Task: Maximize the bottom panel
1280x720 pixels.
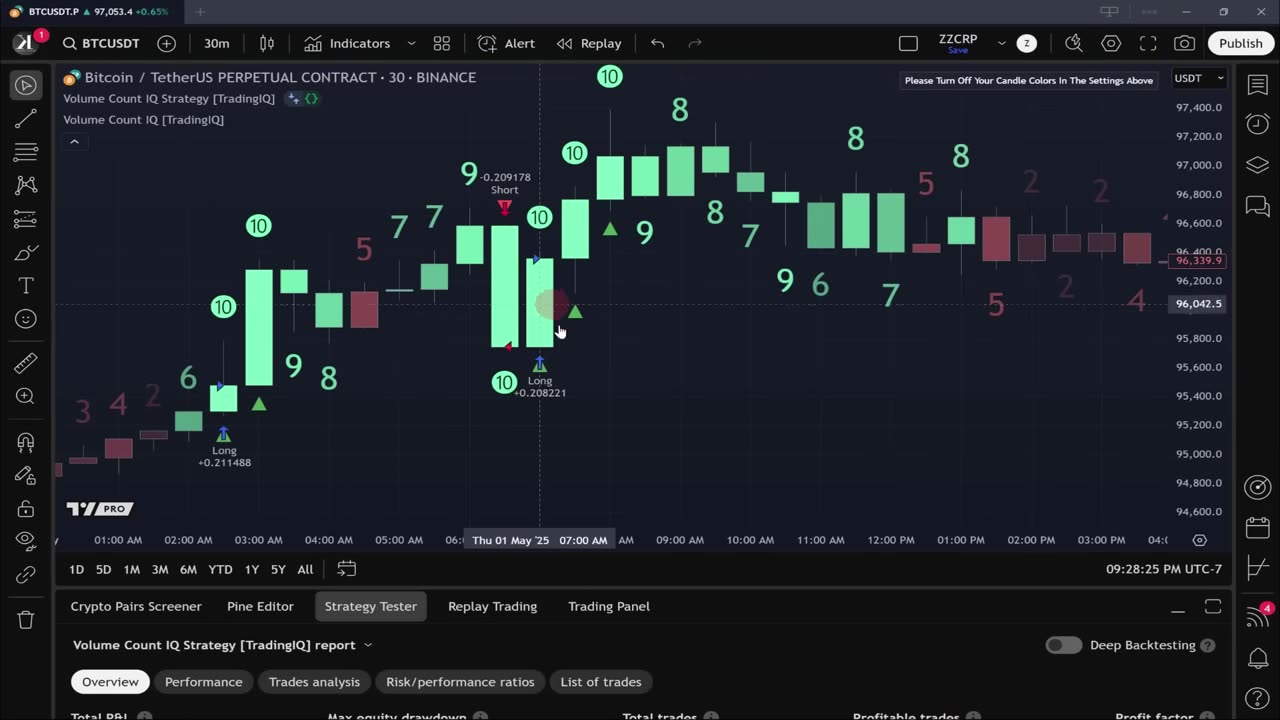Action: [x=1213, y=607]
